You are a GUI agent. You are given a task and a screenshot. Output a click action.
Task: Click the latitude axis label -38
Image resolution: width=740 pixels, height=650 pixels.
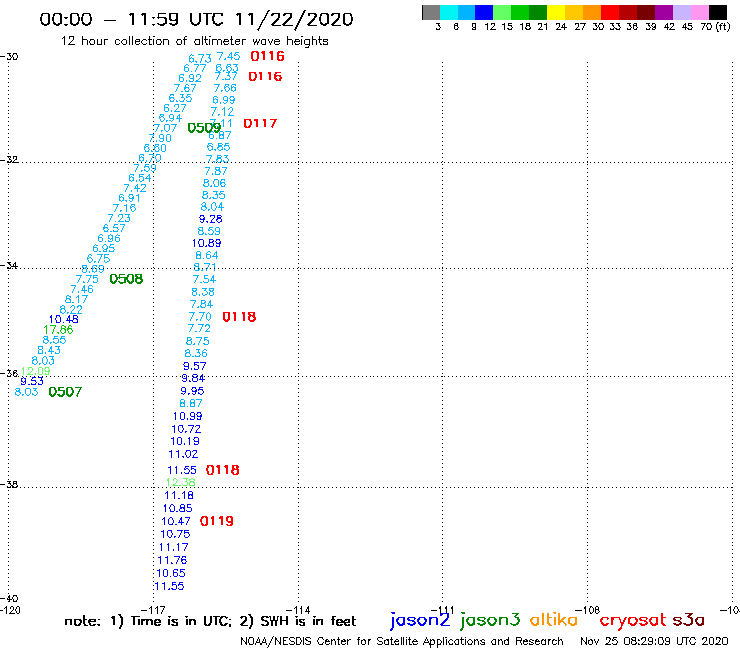pyautogui.click(x=9, y=485)
